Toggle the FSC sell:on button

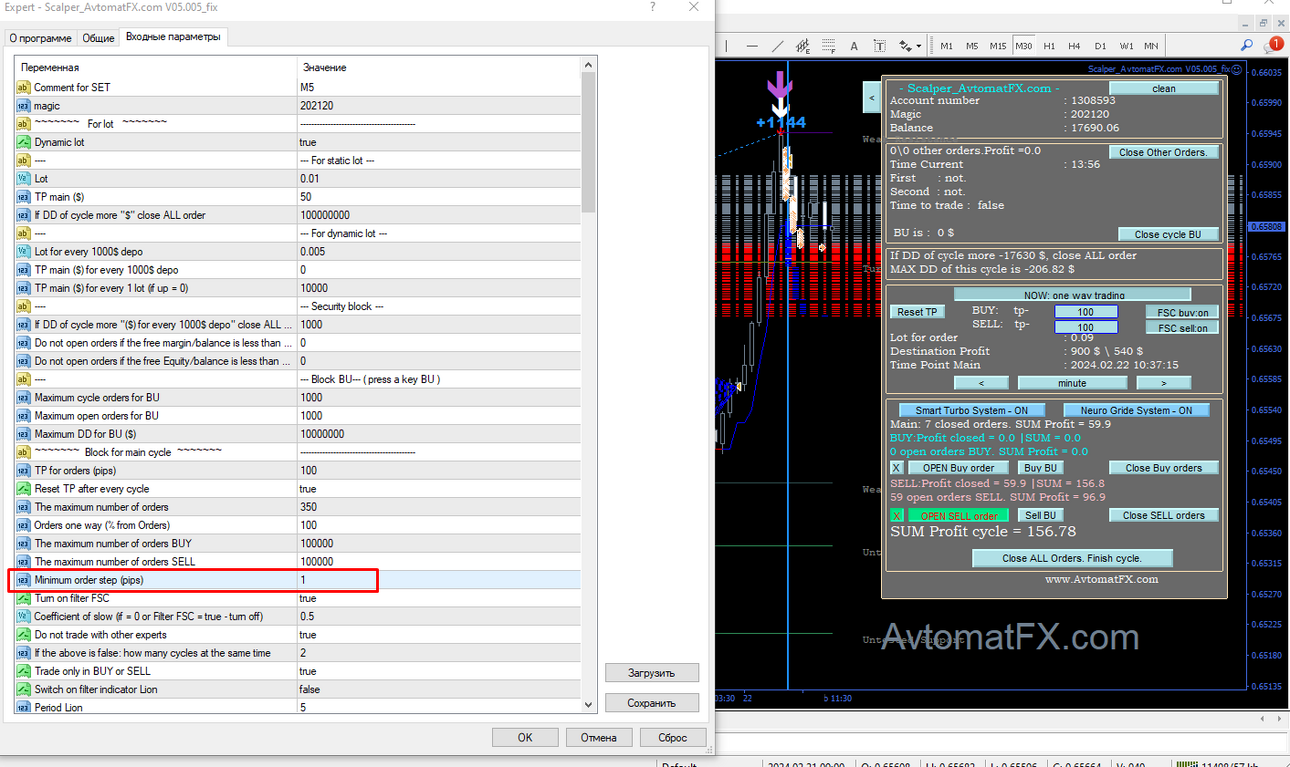point(1182,328)
